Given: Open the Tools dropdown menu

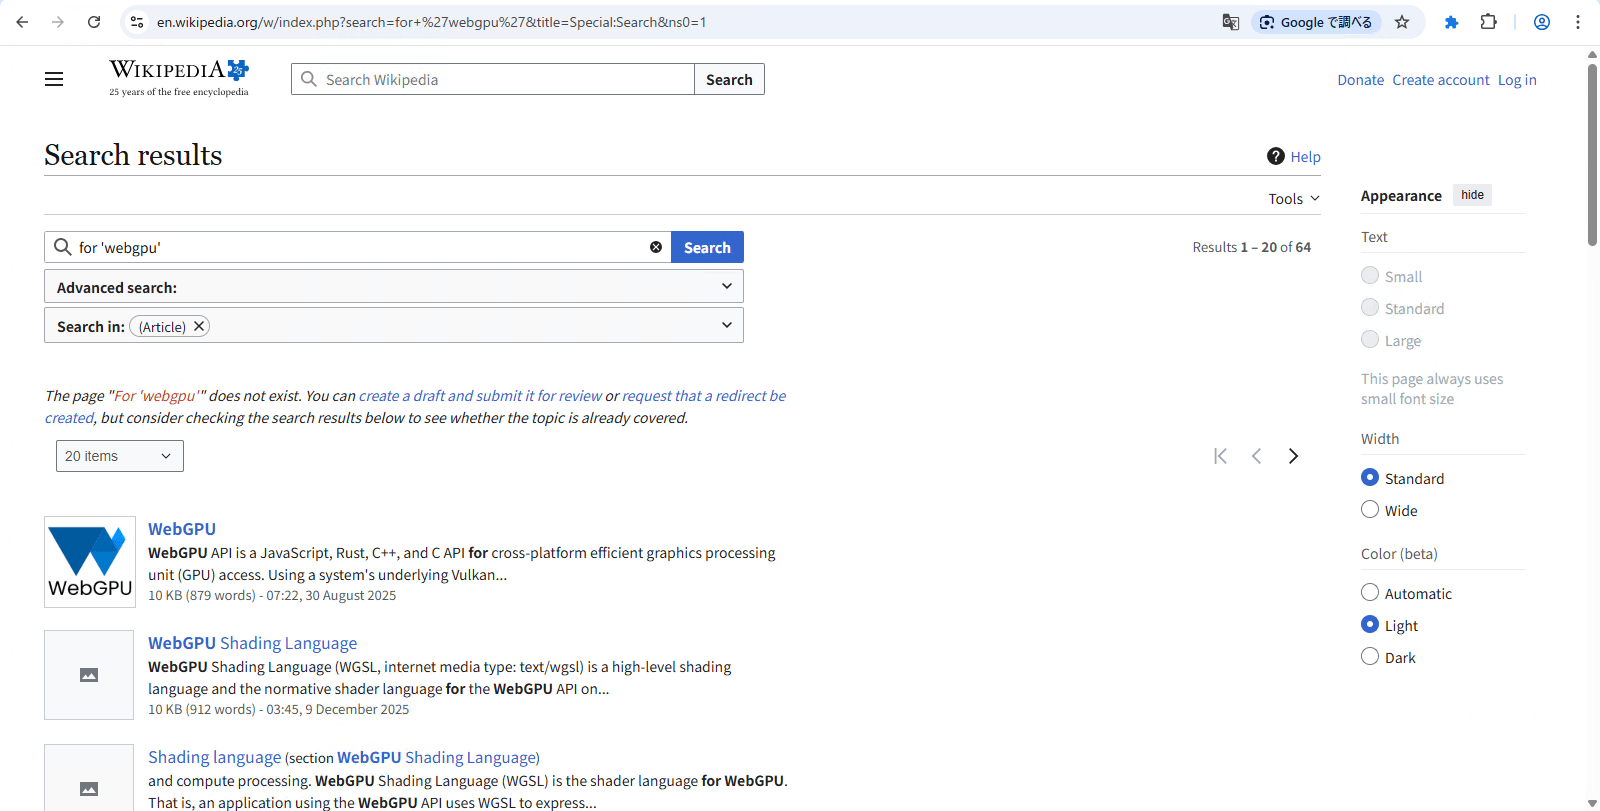Looking at the screenshot, I should point(1294,199).
